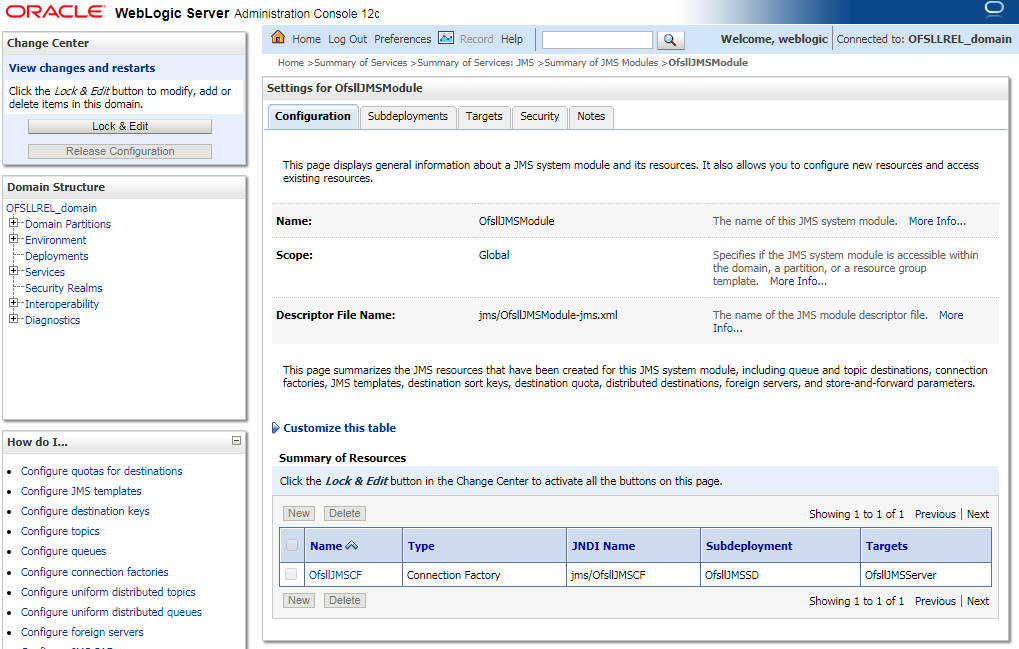Click Summary of Services: JMS breadcrumb
1019x649 pixels.
coord(476,62)
